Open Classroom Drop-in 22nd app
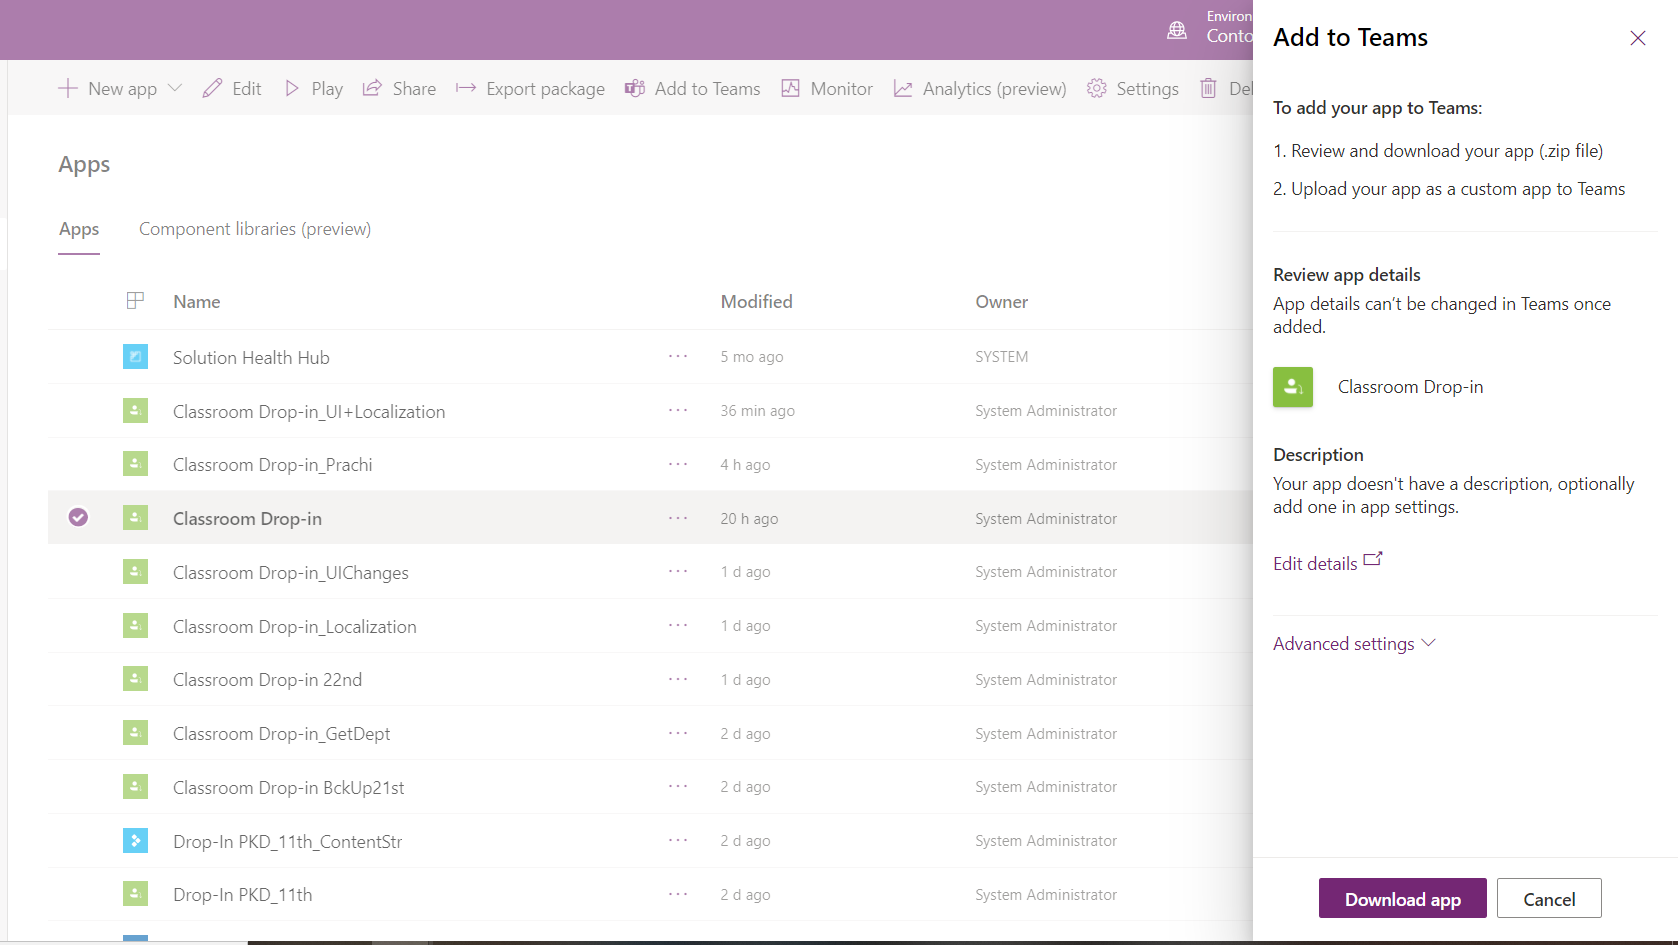The width and height of the screenshot is (1678, 945). (268, 680)
